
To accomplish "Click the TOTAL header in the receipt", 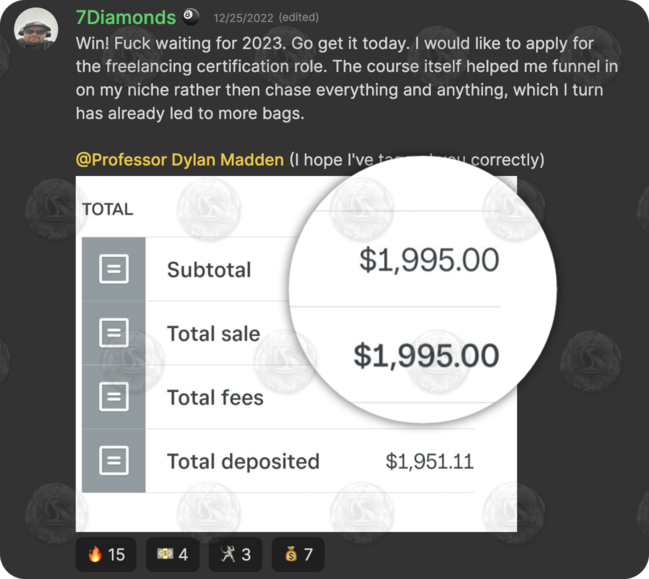I will click(x=107, y=210).
